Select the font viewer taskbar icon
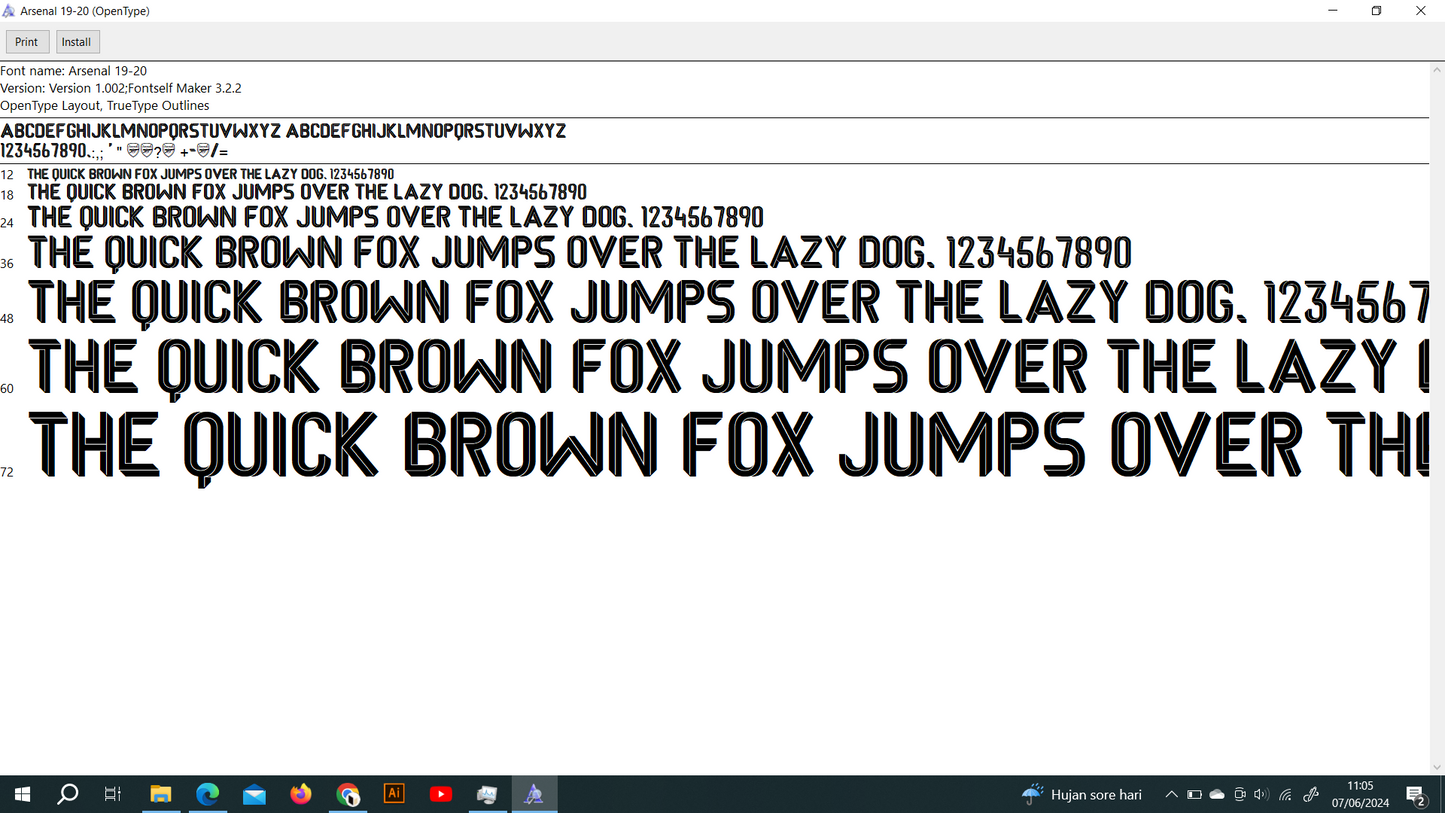This screenshot has width=1445, height=813. (534, 794)
